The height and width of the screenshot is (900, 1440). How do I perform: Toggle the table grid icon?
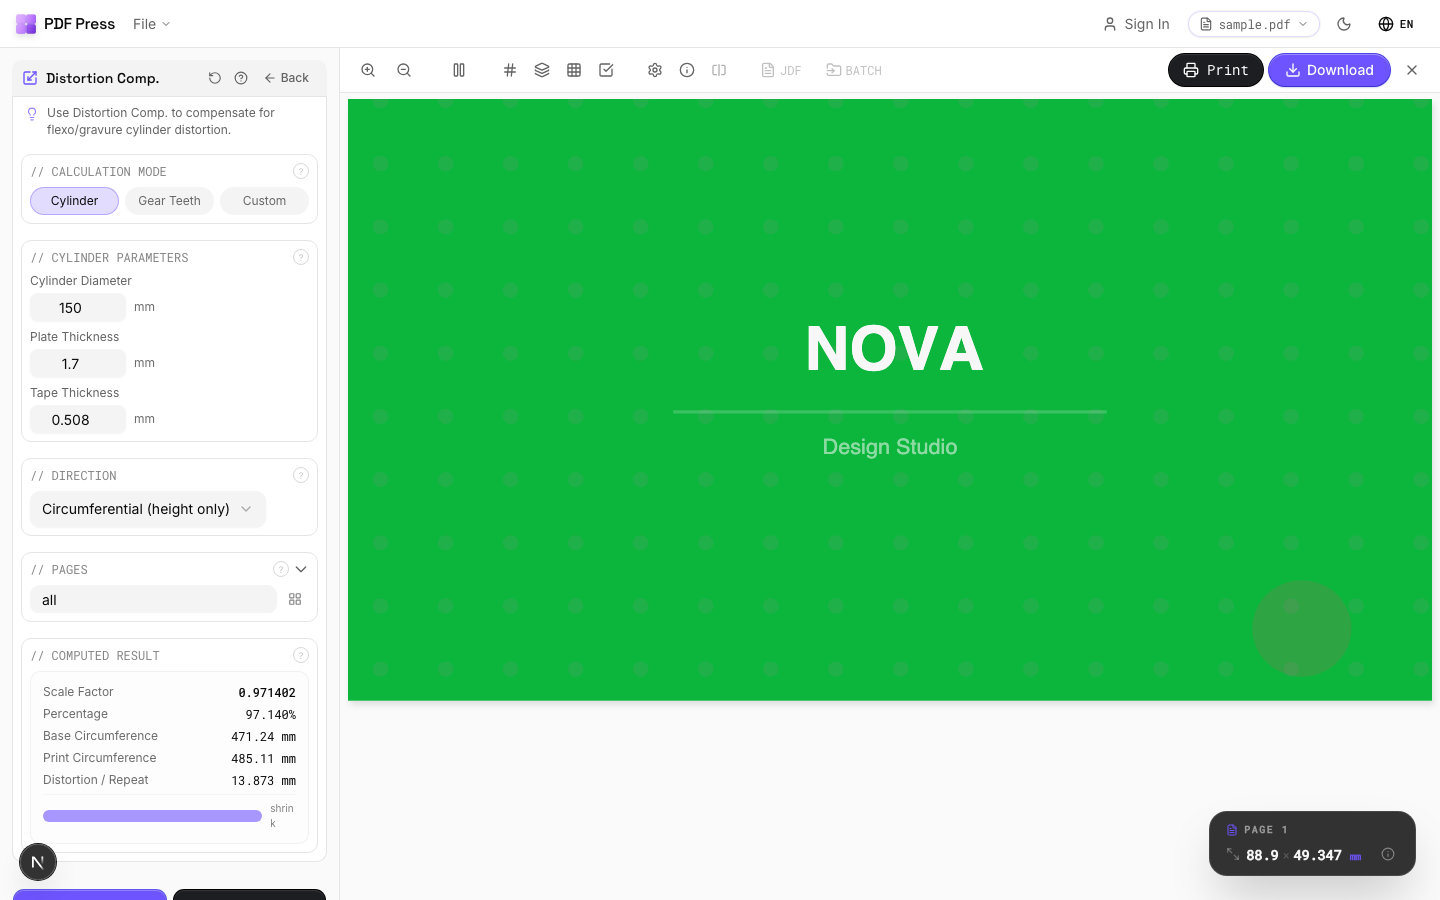574,70
